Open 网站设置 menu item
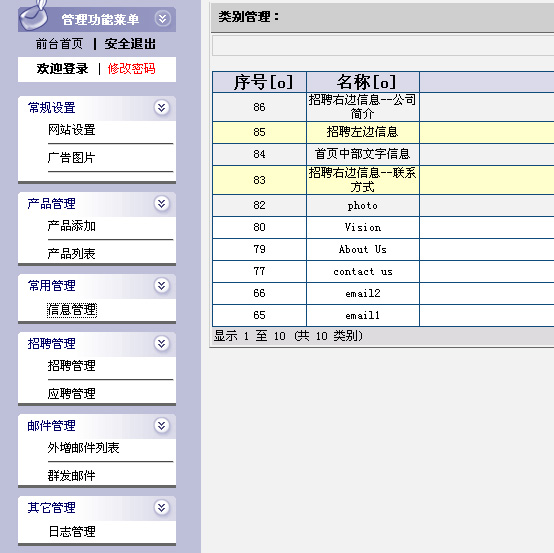This screenshot has width=554, height=553. coord(72,130)
